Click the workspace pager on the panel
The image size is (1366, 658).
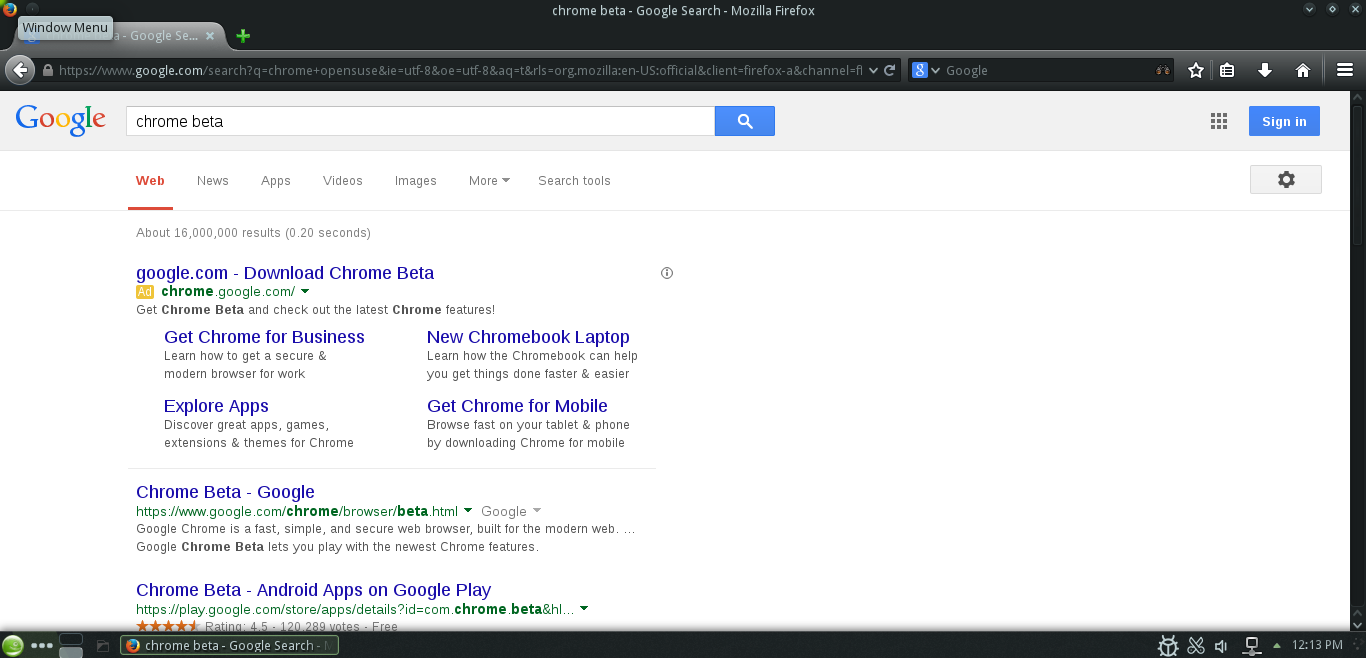click(x=71, y=645)
